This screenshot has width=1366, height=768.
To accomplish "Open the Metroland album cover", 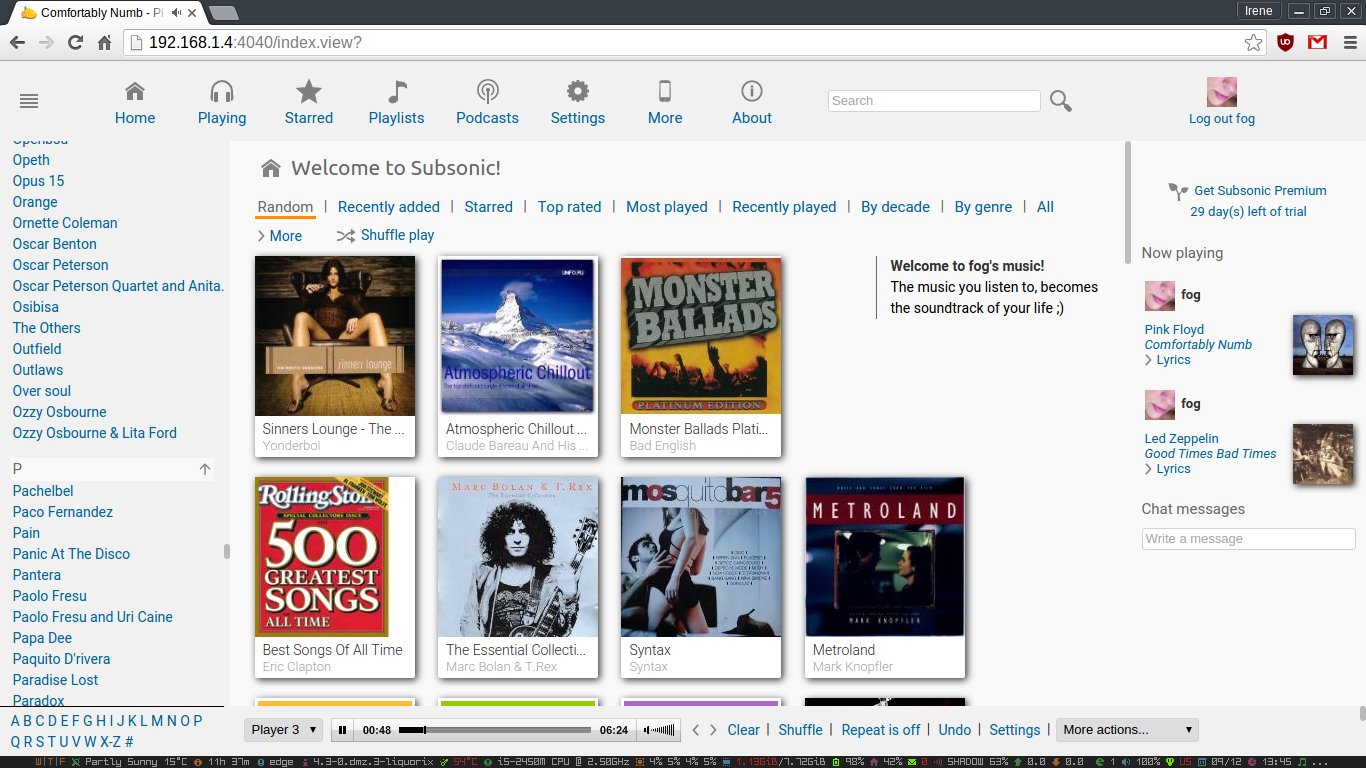I will [x=885, y=557].
